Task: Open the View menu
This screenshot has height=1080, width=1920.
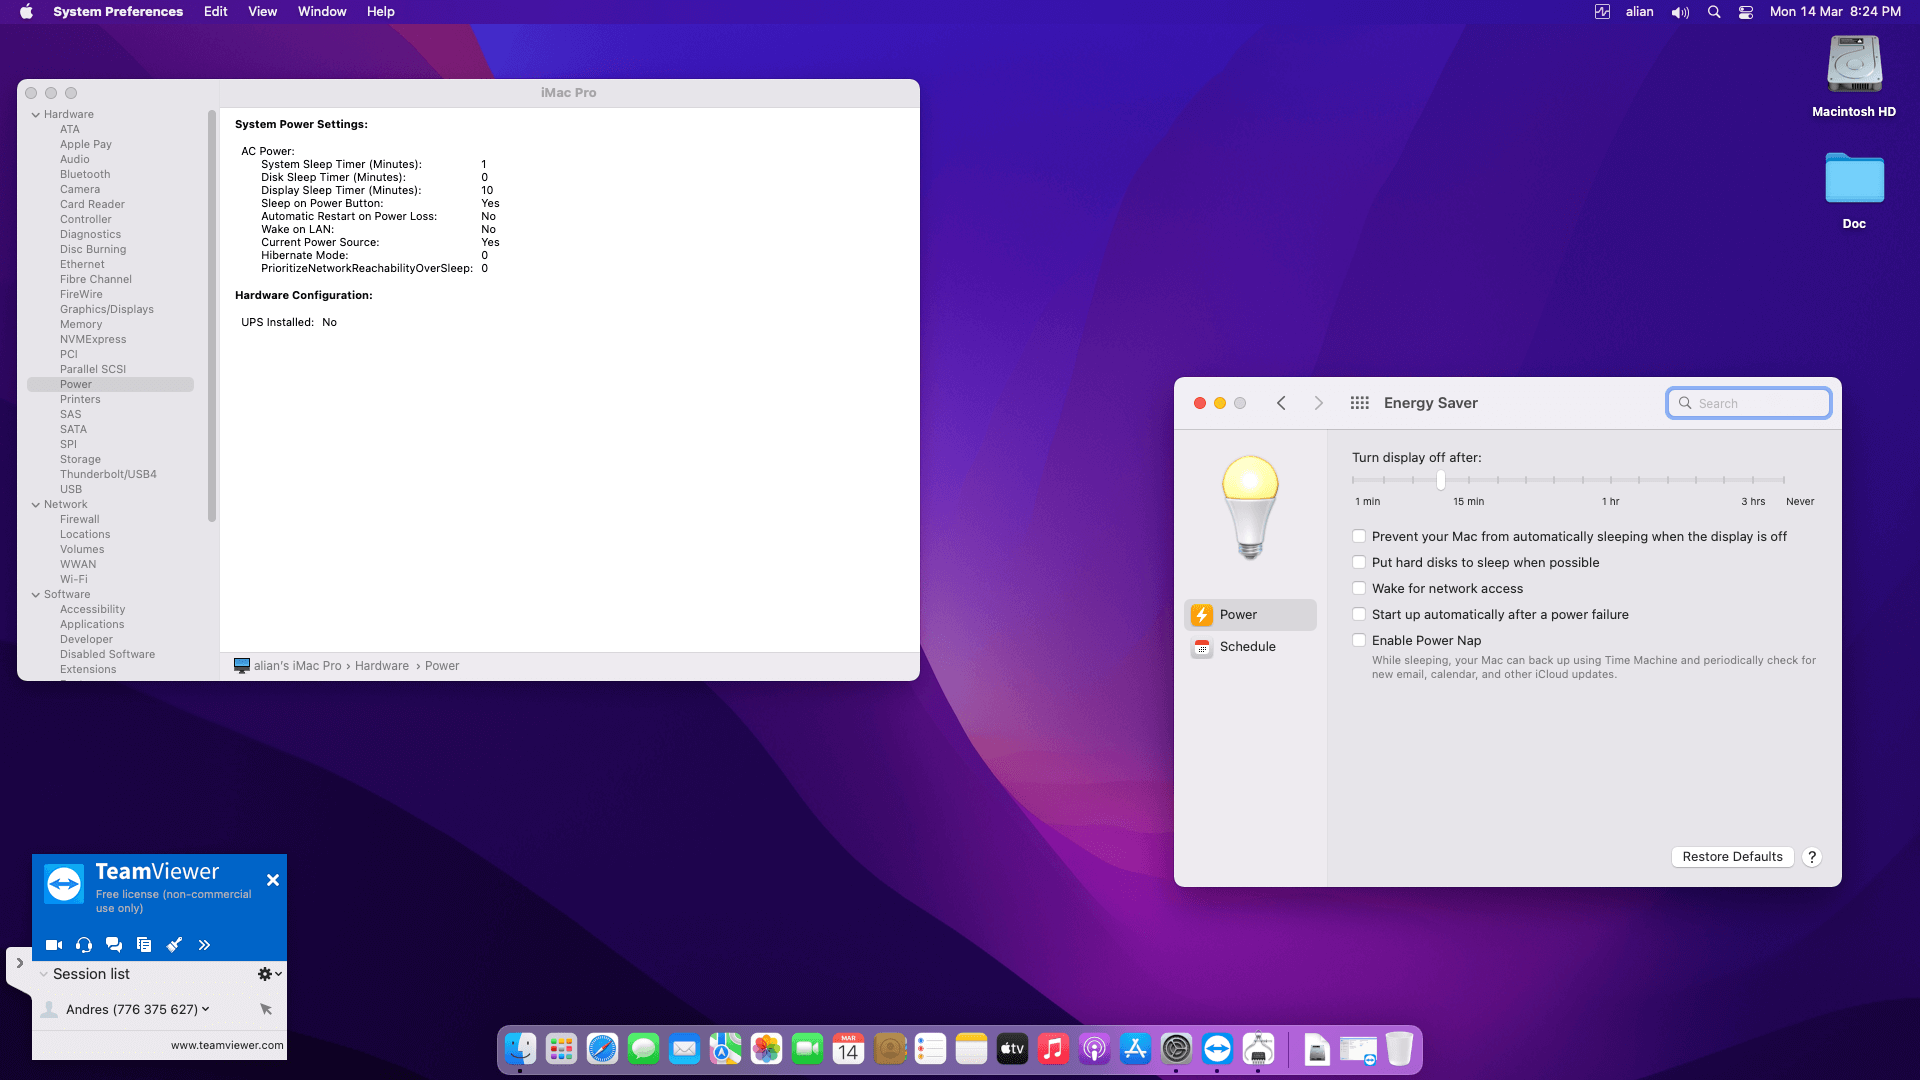Action: [x=263, y=12]
